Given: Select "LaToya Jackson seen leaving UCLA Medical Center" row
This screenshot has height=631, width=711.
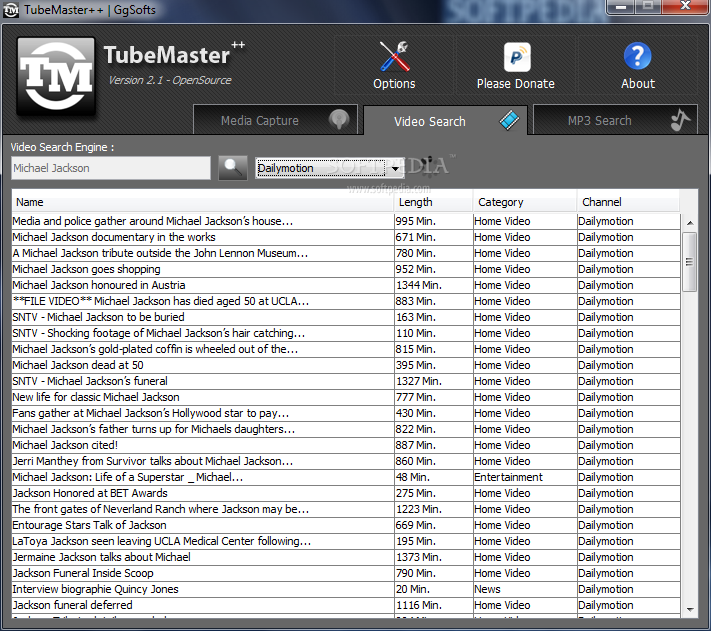Looking at the screenshot, I should point(346,541).
